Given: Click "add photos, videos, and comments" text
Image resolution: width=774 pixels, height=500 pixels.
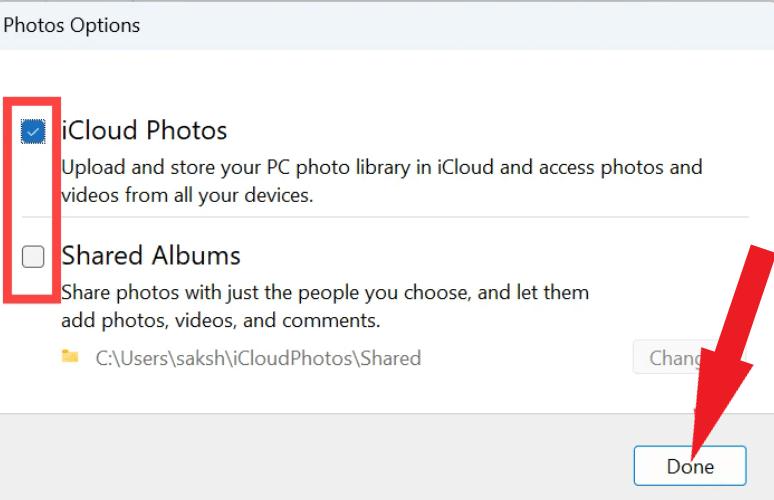Looking at the screenshot, I should pos(220,321).
